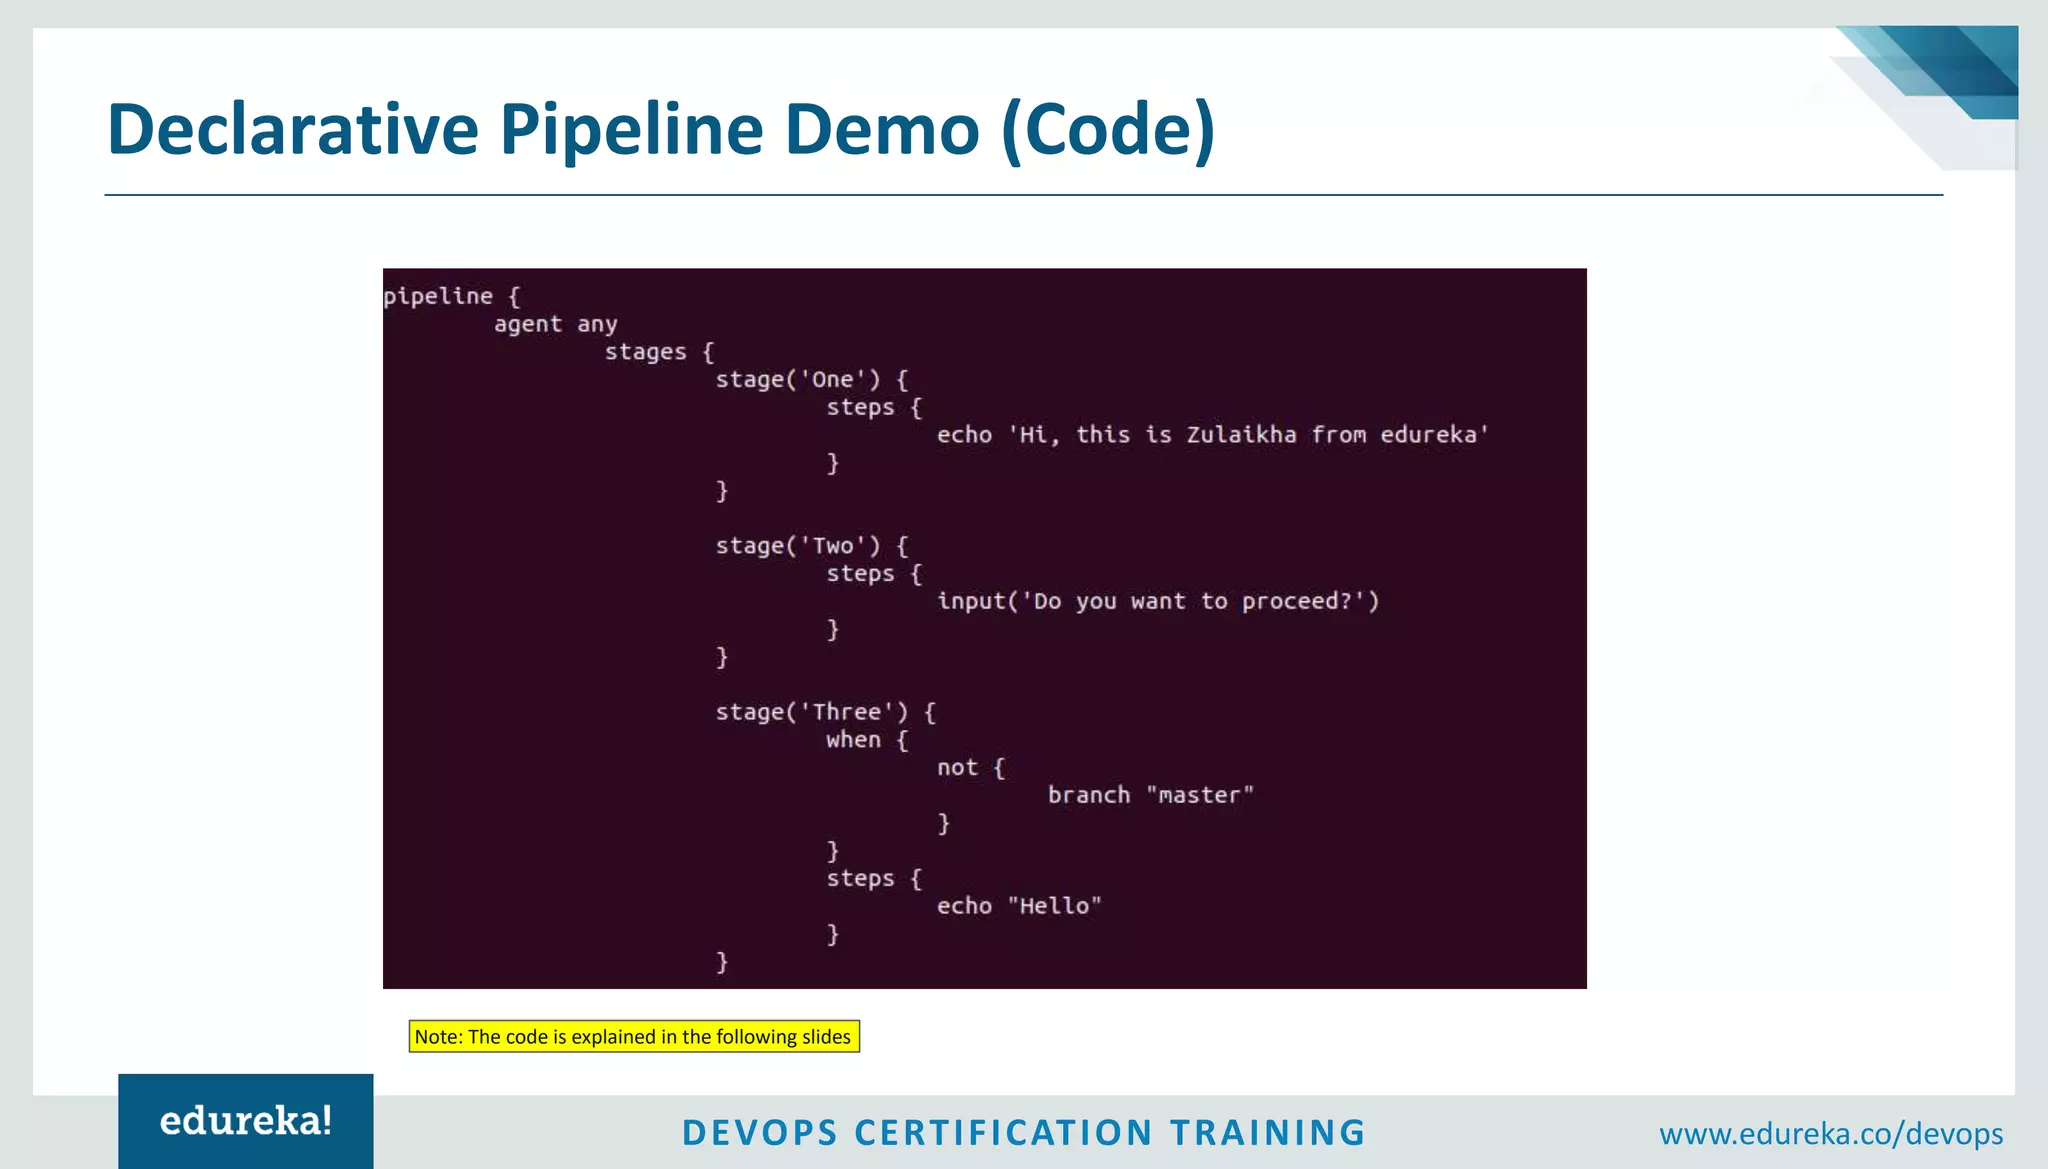Click the stage('Three') code line
Viewport: 2048px width, 1169px height.
tap(825, 712)
